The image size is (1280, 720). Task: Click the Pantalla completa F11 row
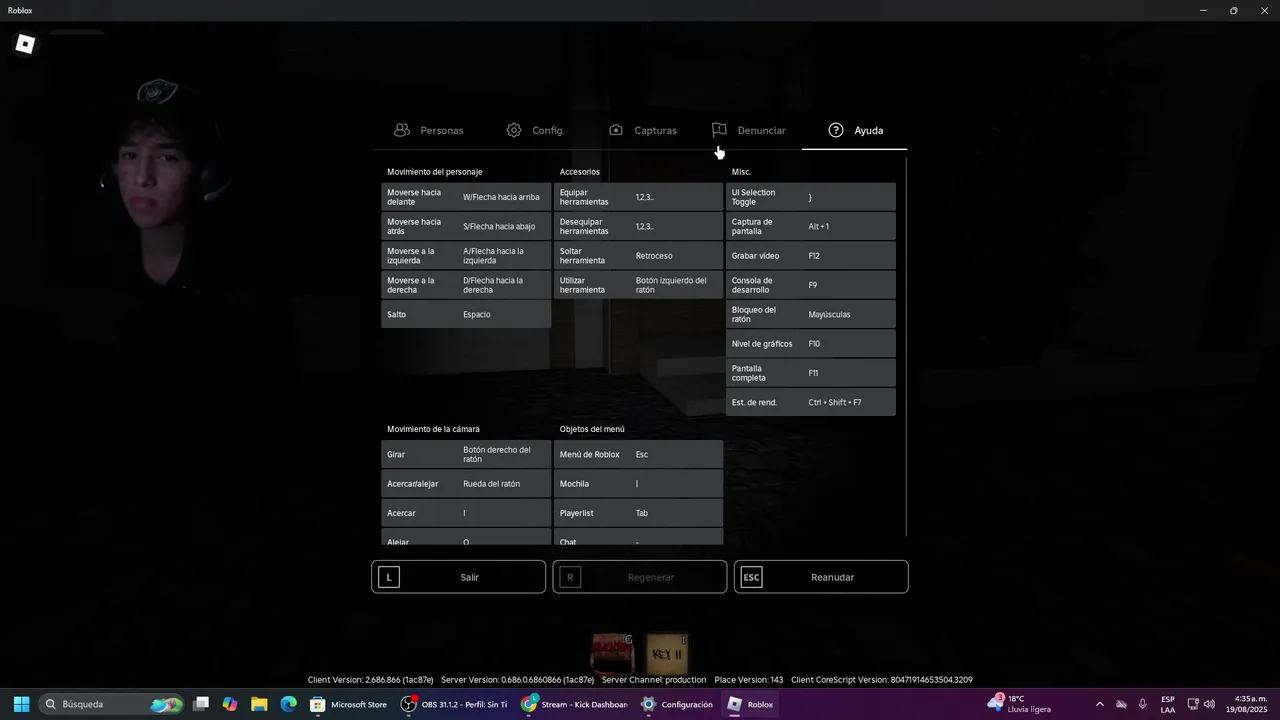(x=811, y=373)
